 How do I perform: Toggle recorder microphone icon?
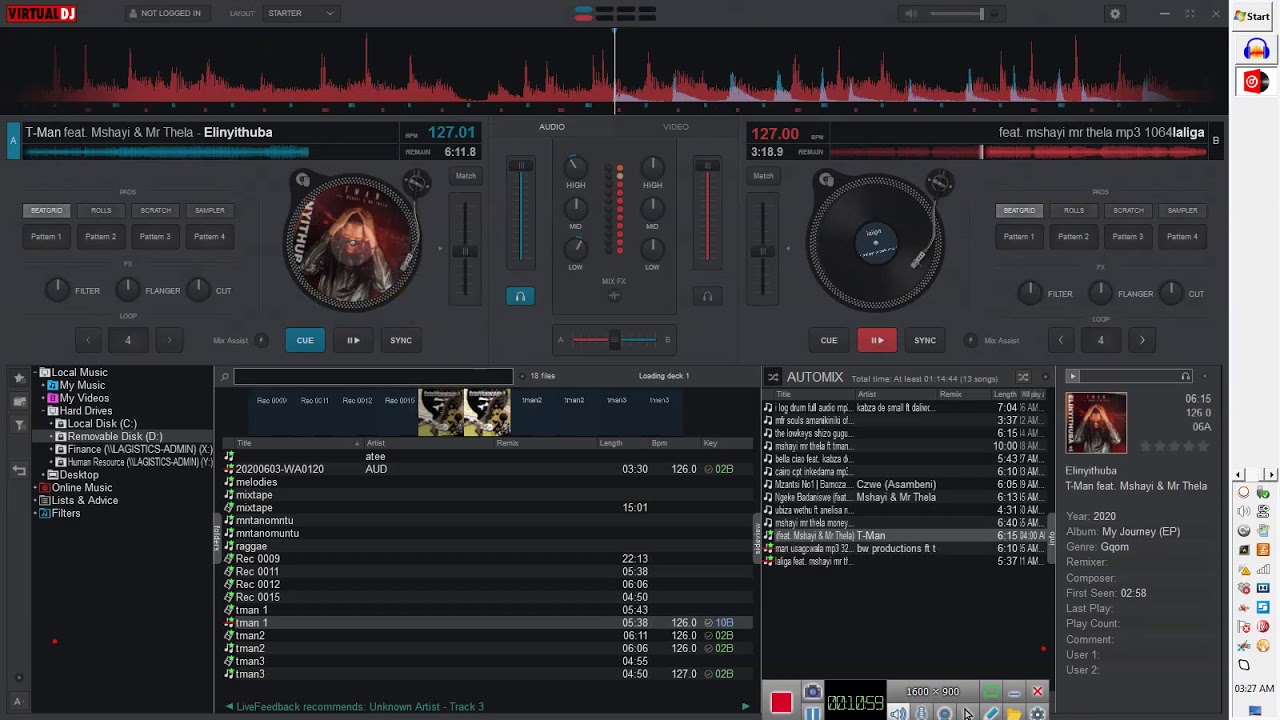(x=921, y=713)
